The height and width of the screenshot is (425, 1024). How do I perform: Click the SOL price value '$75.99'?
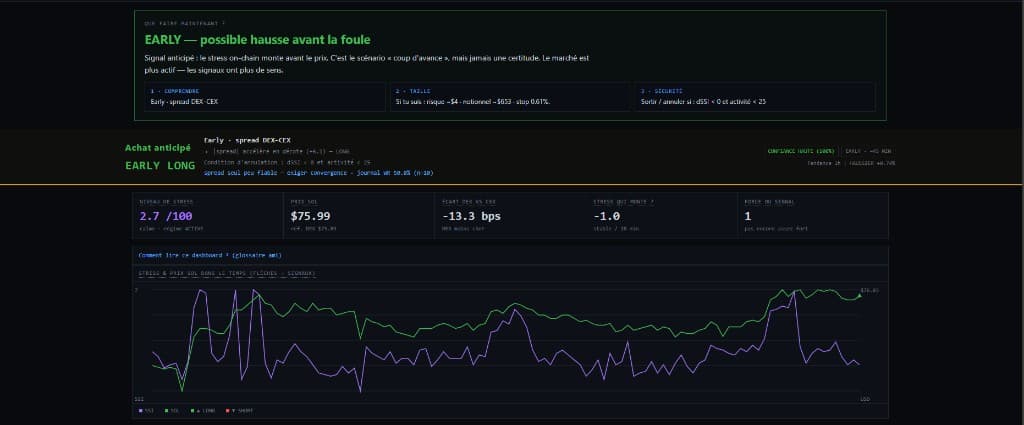click(x=310, y=216)
